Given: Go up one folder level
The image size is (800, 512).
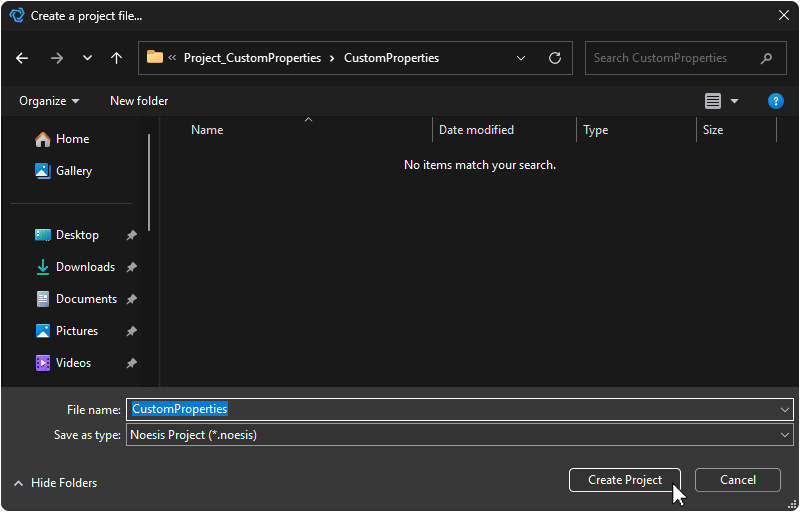Looking at the screenshot, I should [x=116, y=58].
